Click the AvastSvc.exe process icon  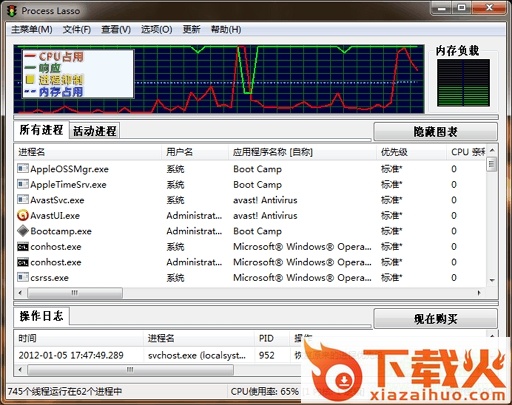pyautogui.click(x=23, y=200)
